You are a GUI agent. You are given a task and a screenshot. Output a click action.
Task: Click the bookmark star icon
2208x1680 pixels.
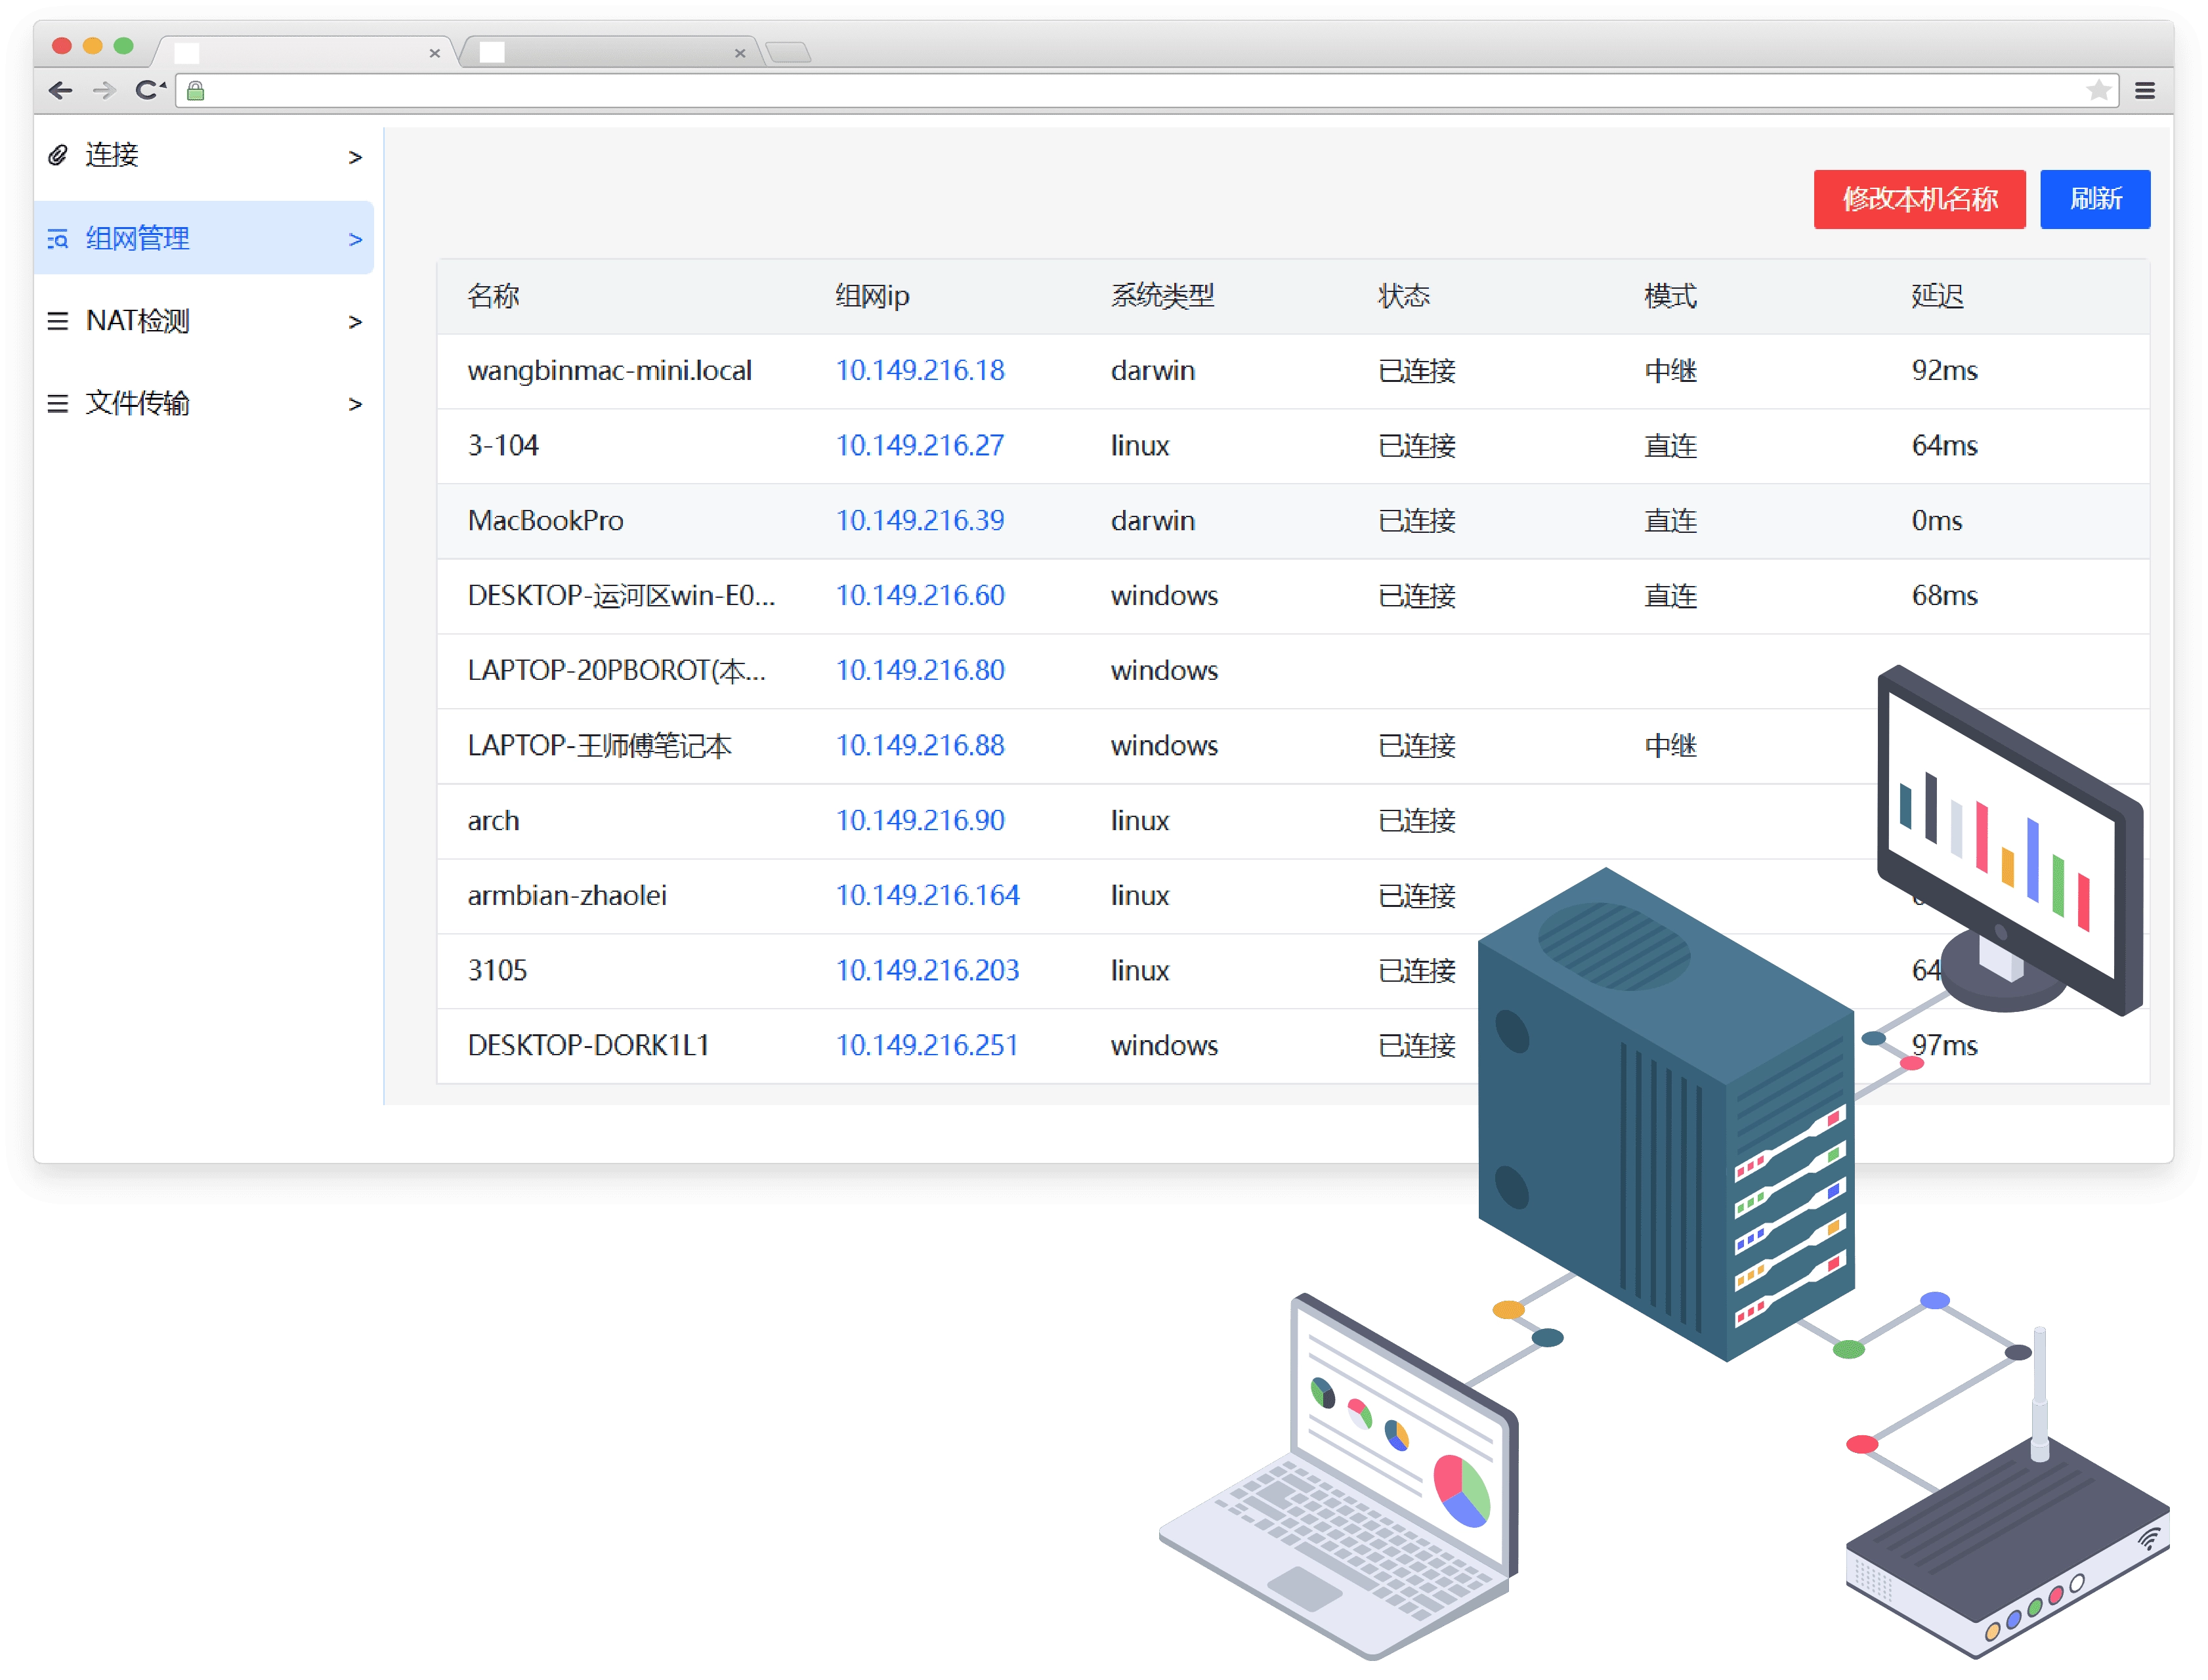point(2098,91)
